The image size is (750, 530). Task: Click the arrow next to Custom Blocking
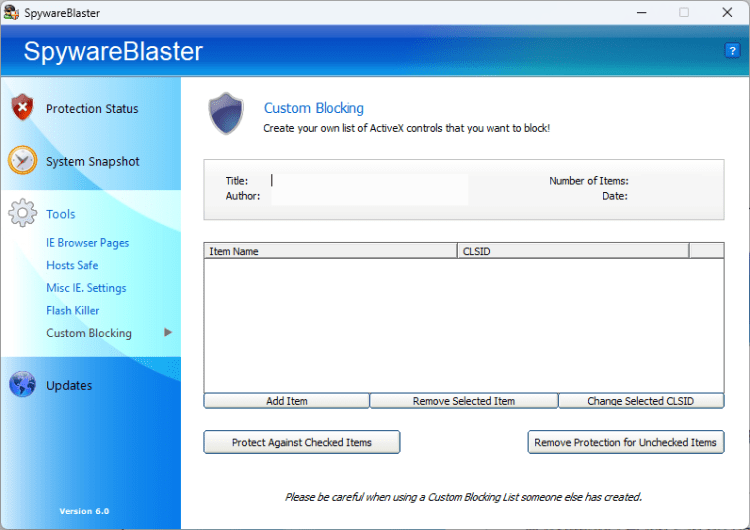click(x=168, y=332)
